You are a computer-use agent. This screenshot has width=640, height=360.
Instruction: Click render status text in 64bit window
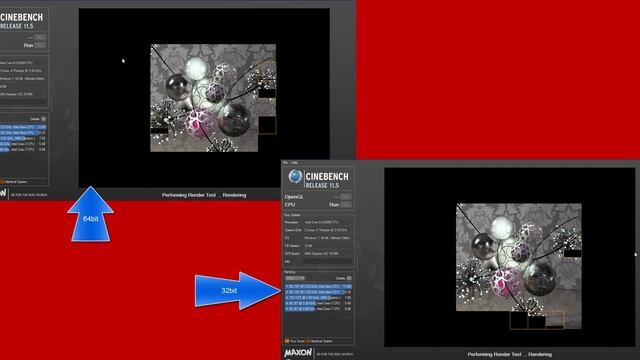[x=204, y=195]
